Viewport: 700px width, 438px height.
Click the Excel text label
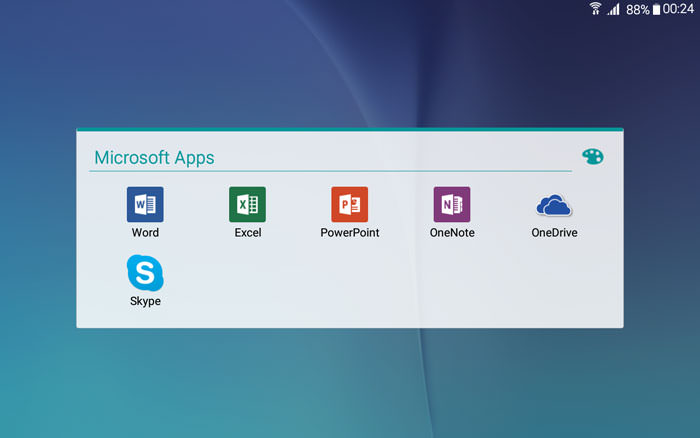247,233
